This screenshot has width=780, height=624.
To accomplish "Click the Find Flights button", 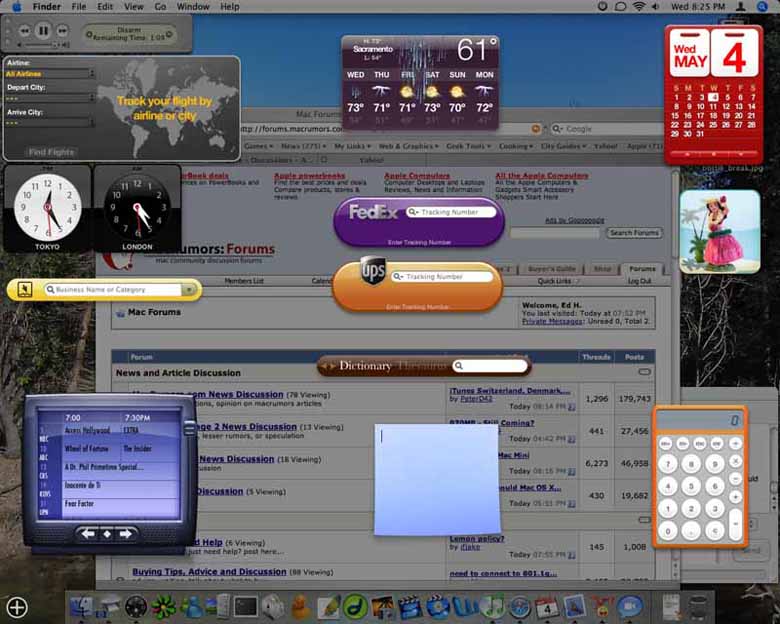I will 51,152.
